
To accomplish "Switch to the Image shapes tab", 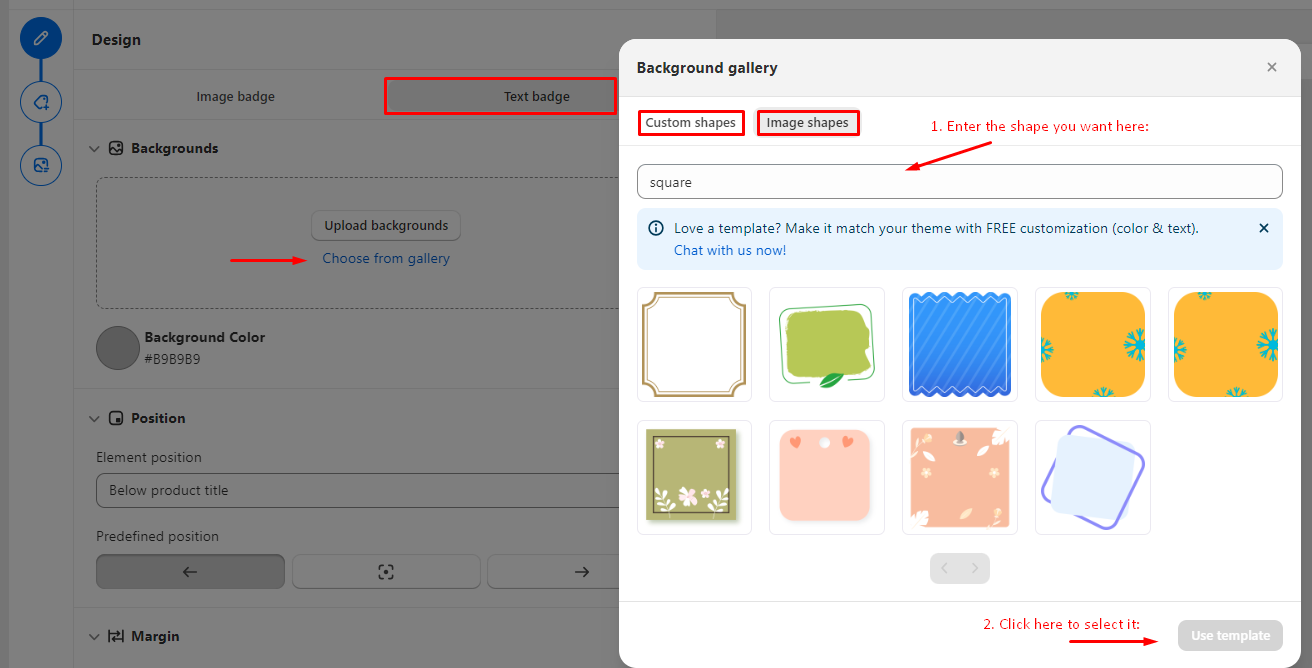I will 807,123.
